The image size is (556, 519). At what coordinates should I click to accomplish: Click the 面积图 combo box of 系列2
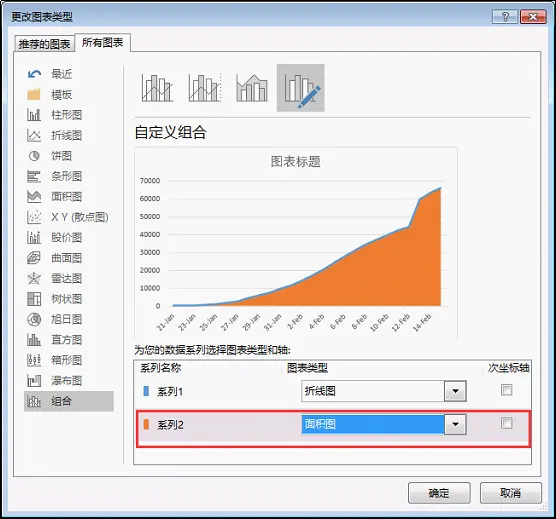tap(384, 424)
